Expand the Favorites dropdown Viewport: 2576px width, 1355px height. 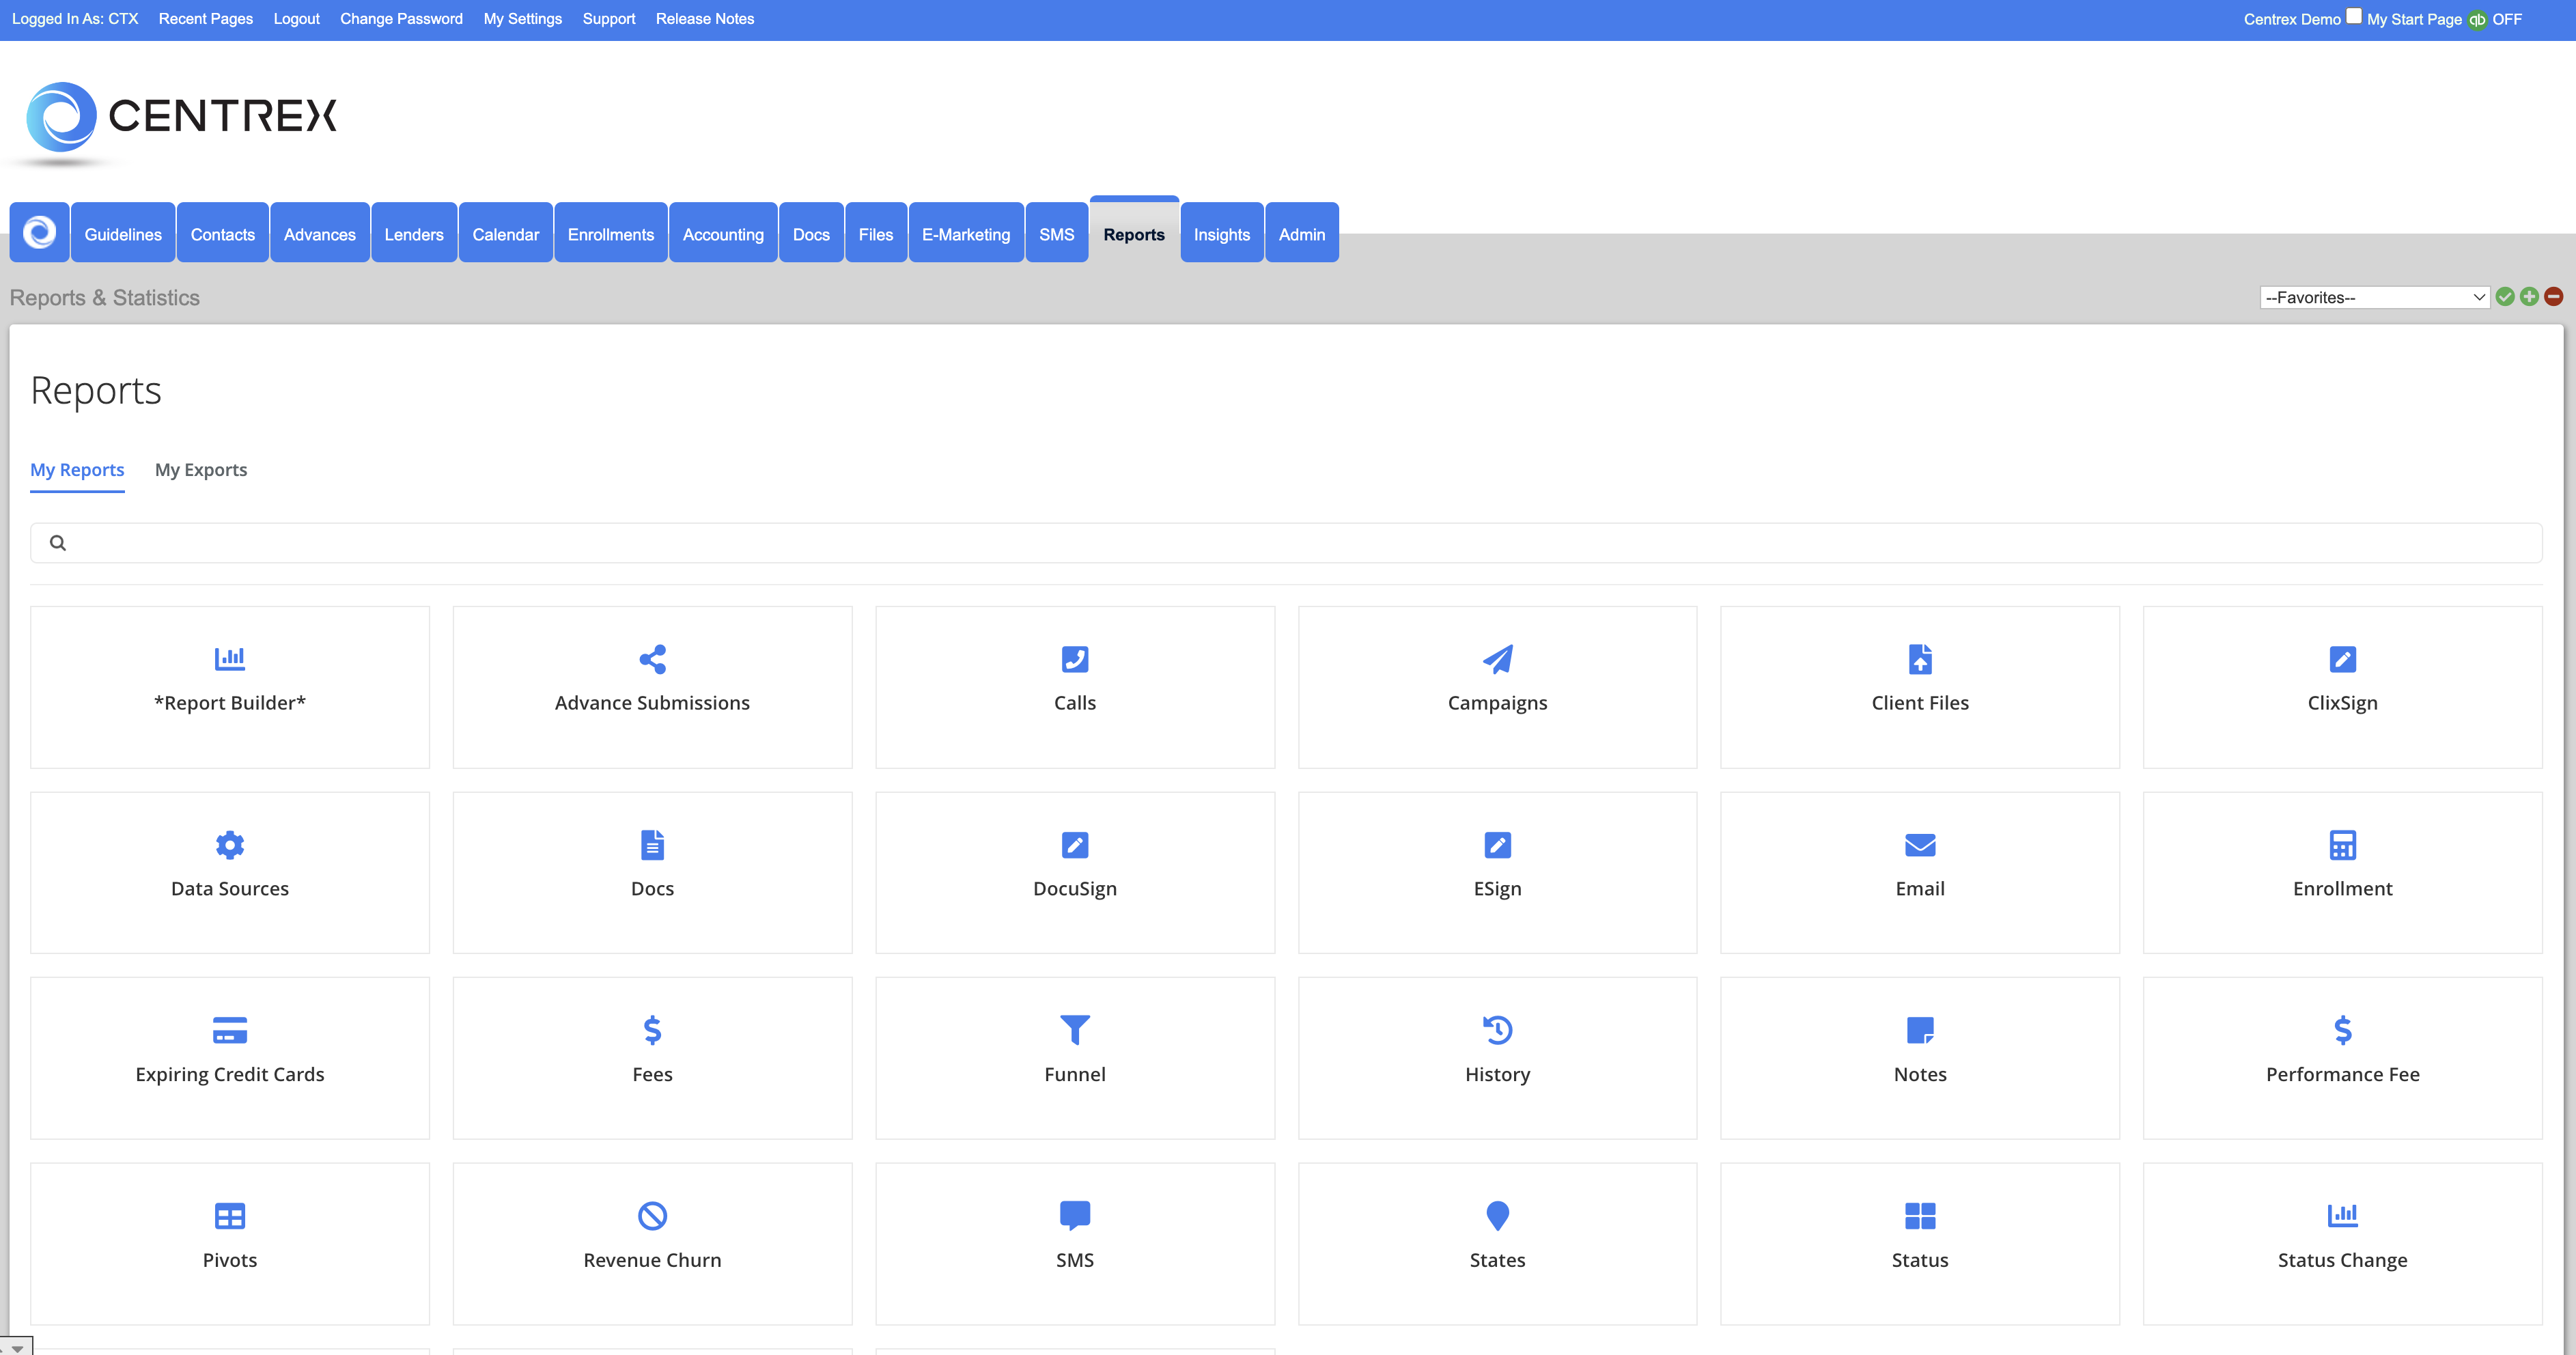point(2373,297)
